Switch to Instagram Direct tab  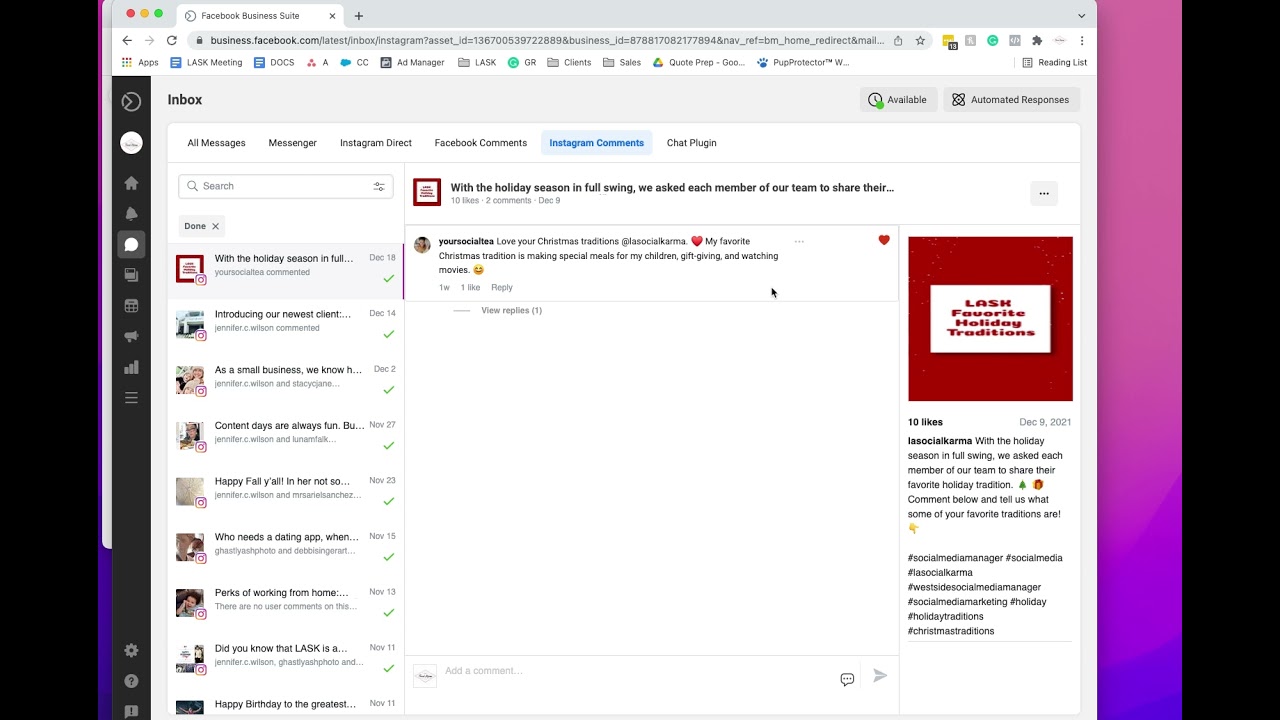376,143
